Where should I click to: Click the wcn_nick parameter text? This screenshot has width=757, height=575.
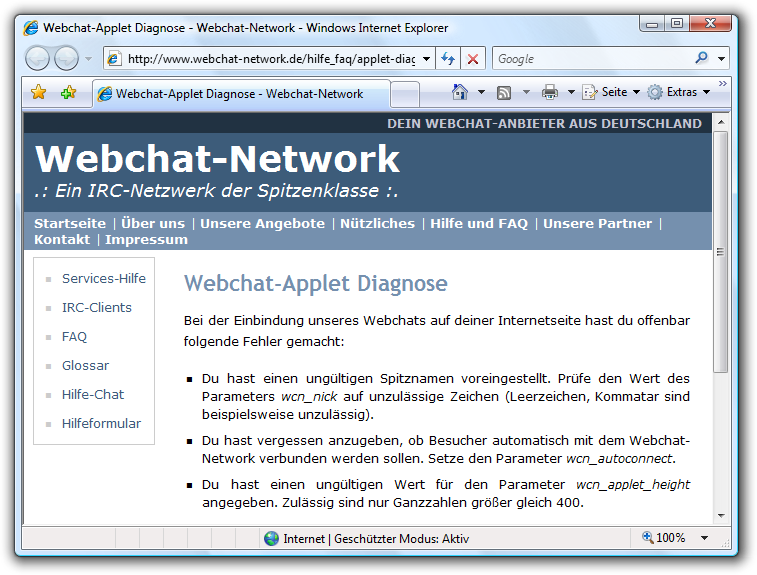[309, 397]
